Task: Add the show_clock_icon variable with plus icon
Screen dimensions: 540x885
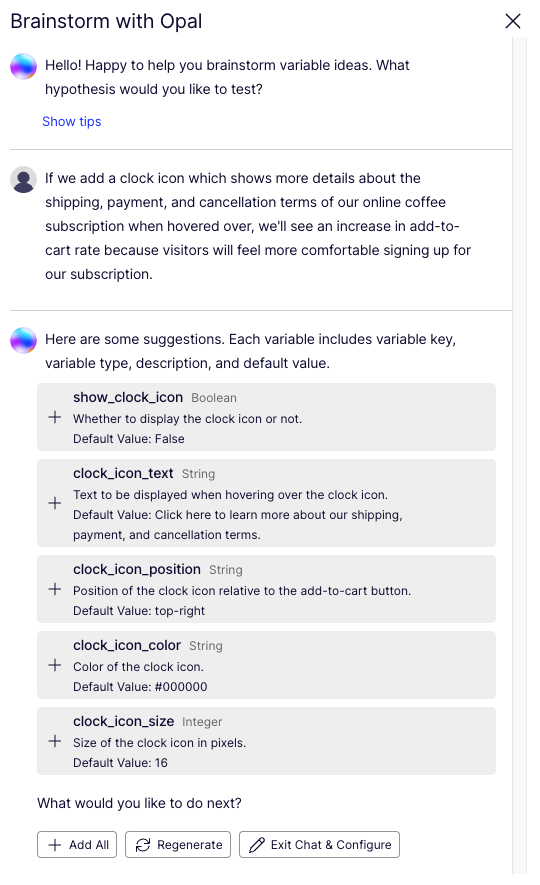Action: click(55, 418)
